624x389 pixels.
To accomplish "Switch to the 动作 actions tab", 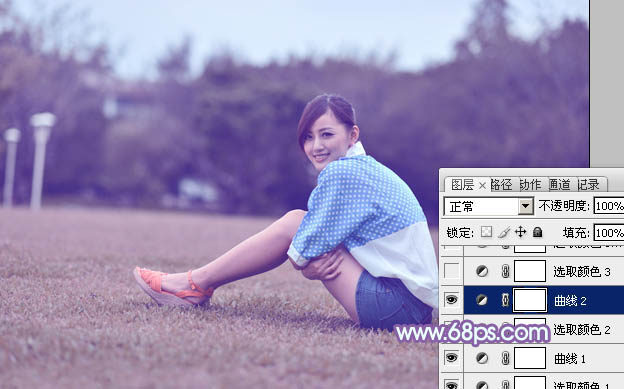I will click(x=530, y=184).
